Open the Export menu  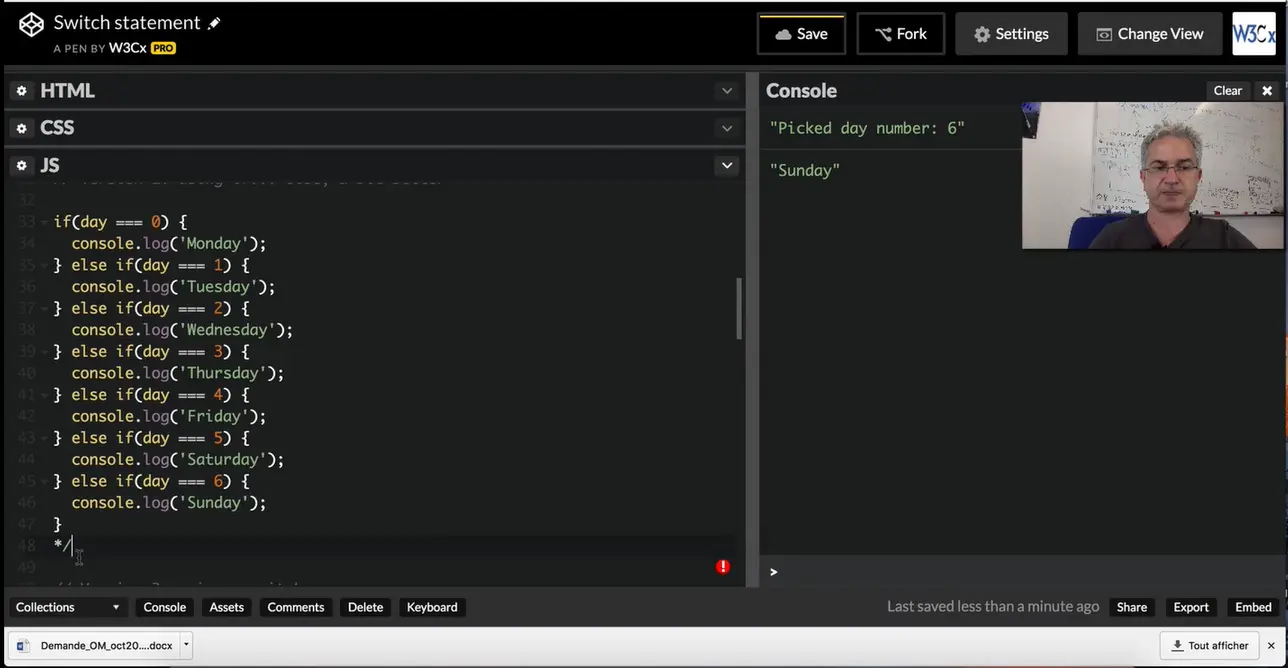tap(1191, 607)
